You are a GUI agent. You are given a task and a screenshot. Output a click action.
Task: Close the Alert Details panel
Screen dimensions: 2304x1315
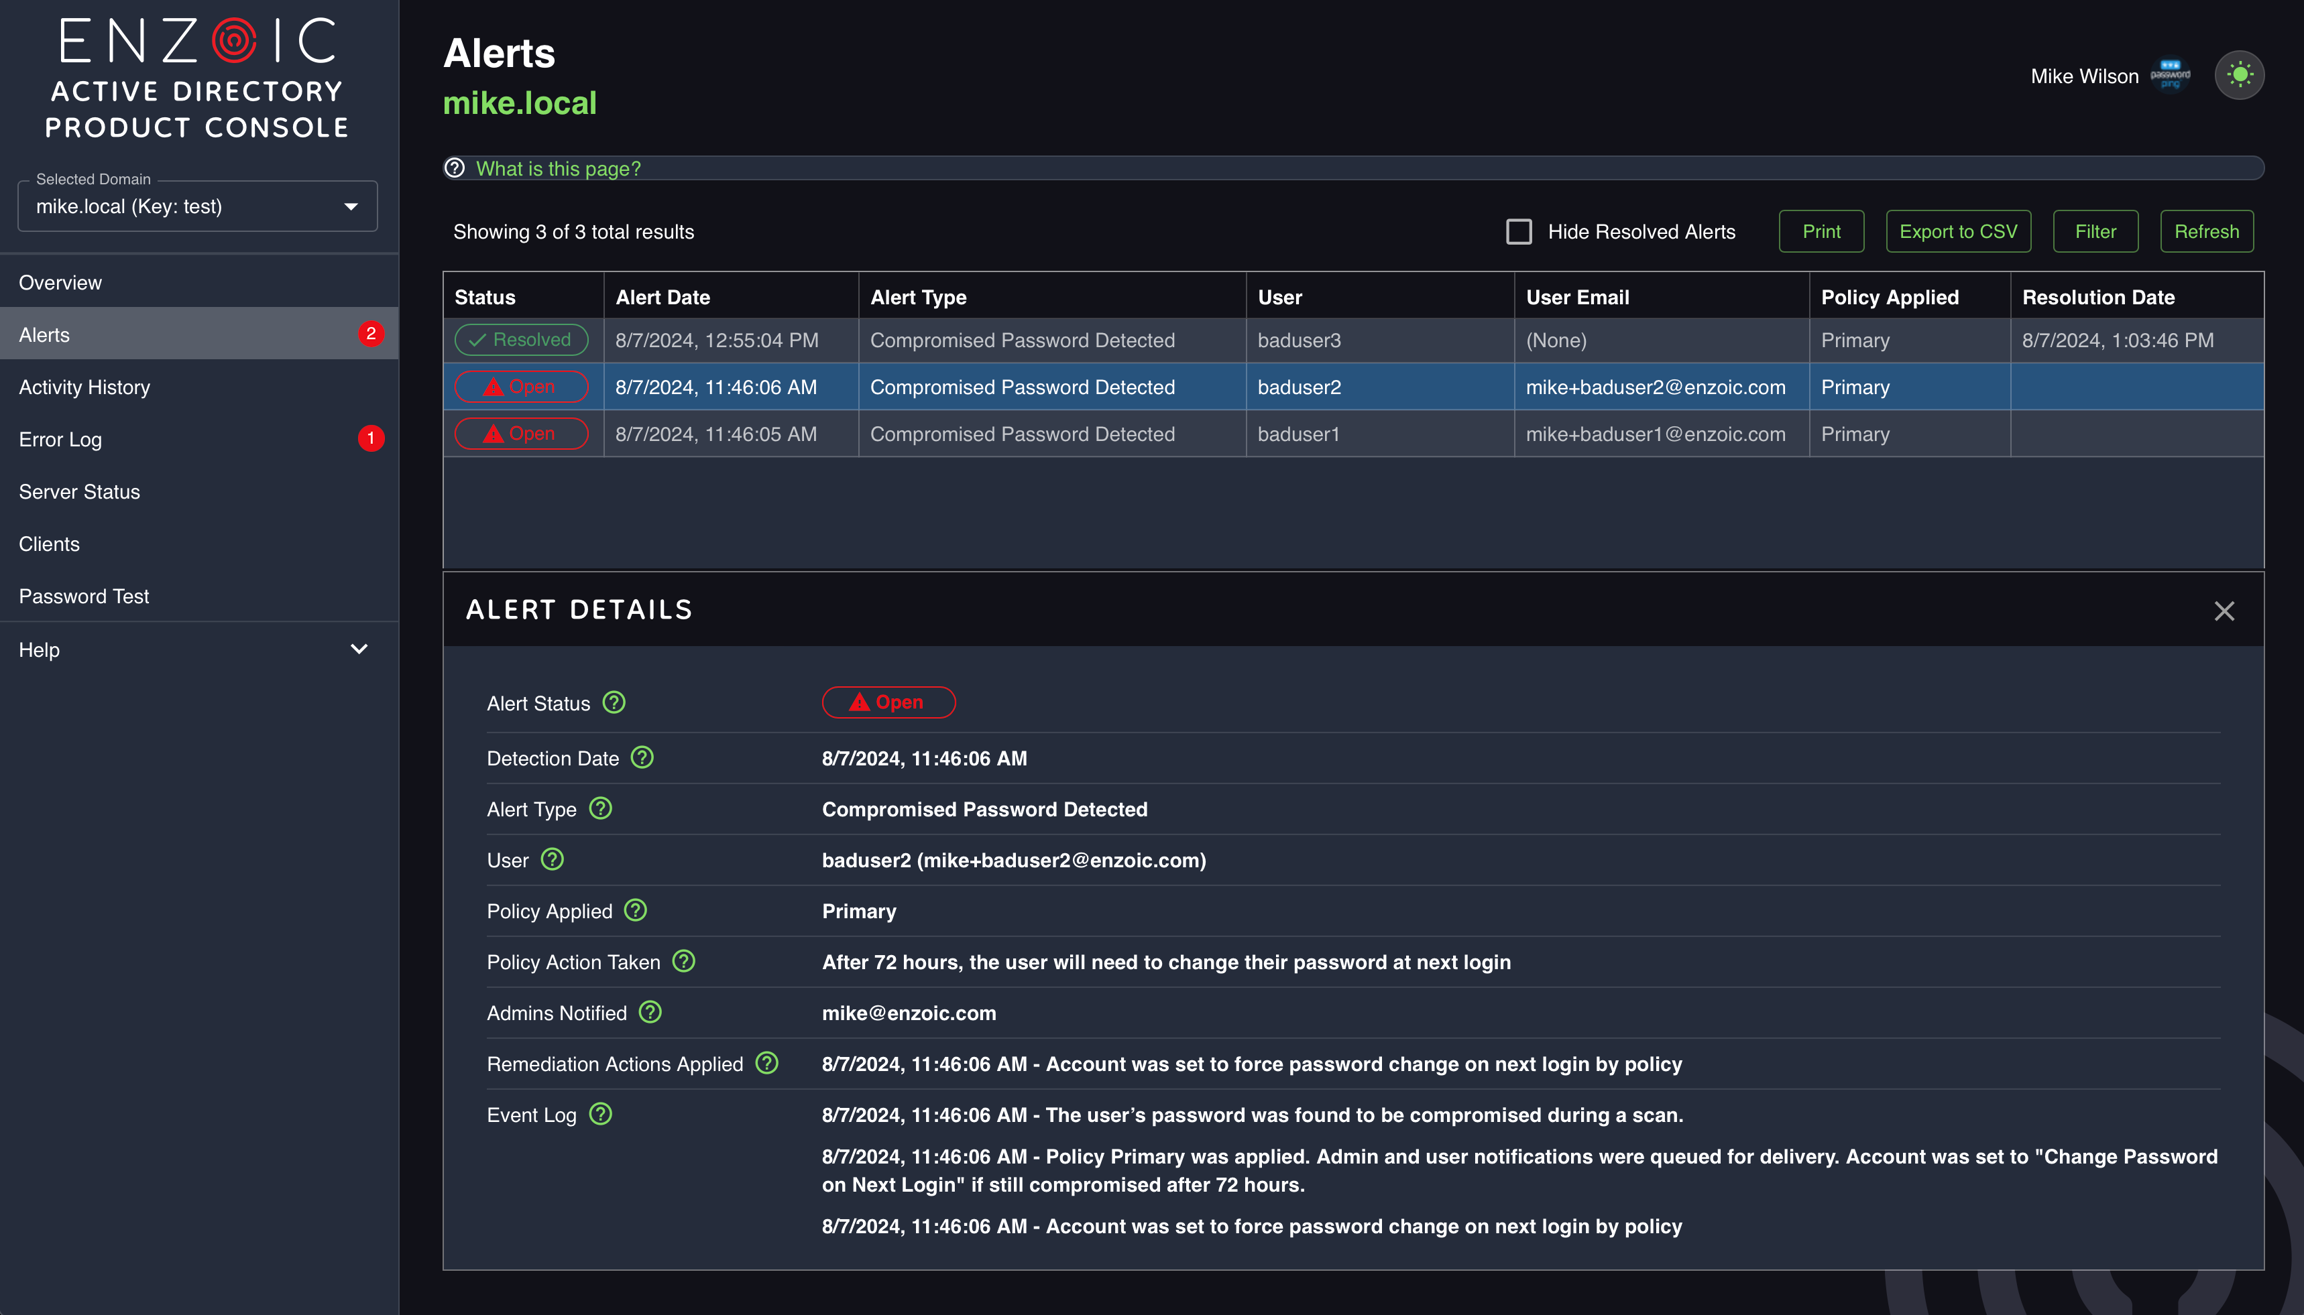(x=2224, y=611)
